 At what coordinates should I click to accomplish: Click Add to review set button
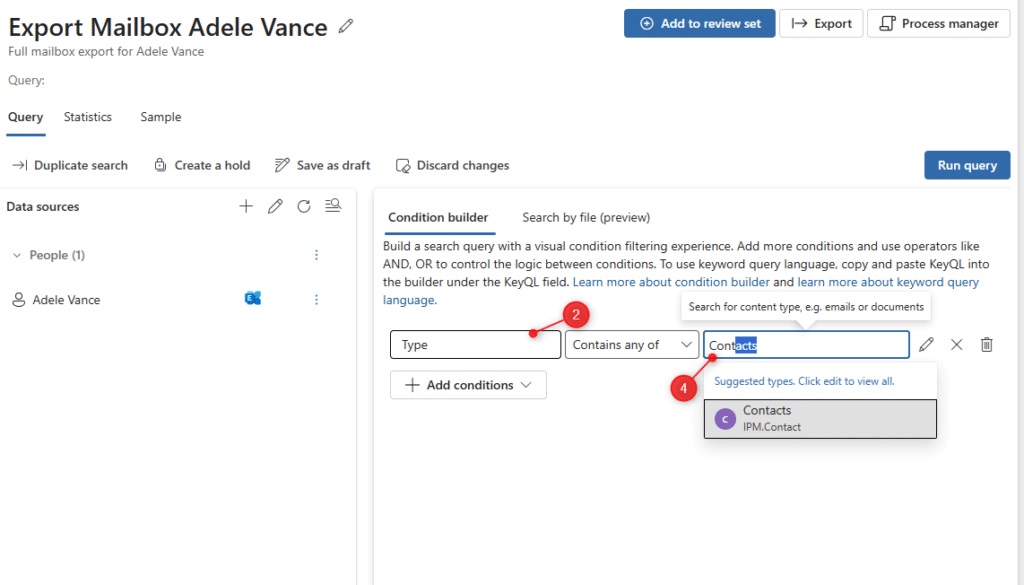coord(699,24)
